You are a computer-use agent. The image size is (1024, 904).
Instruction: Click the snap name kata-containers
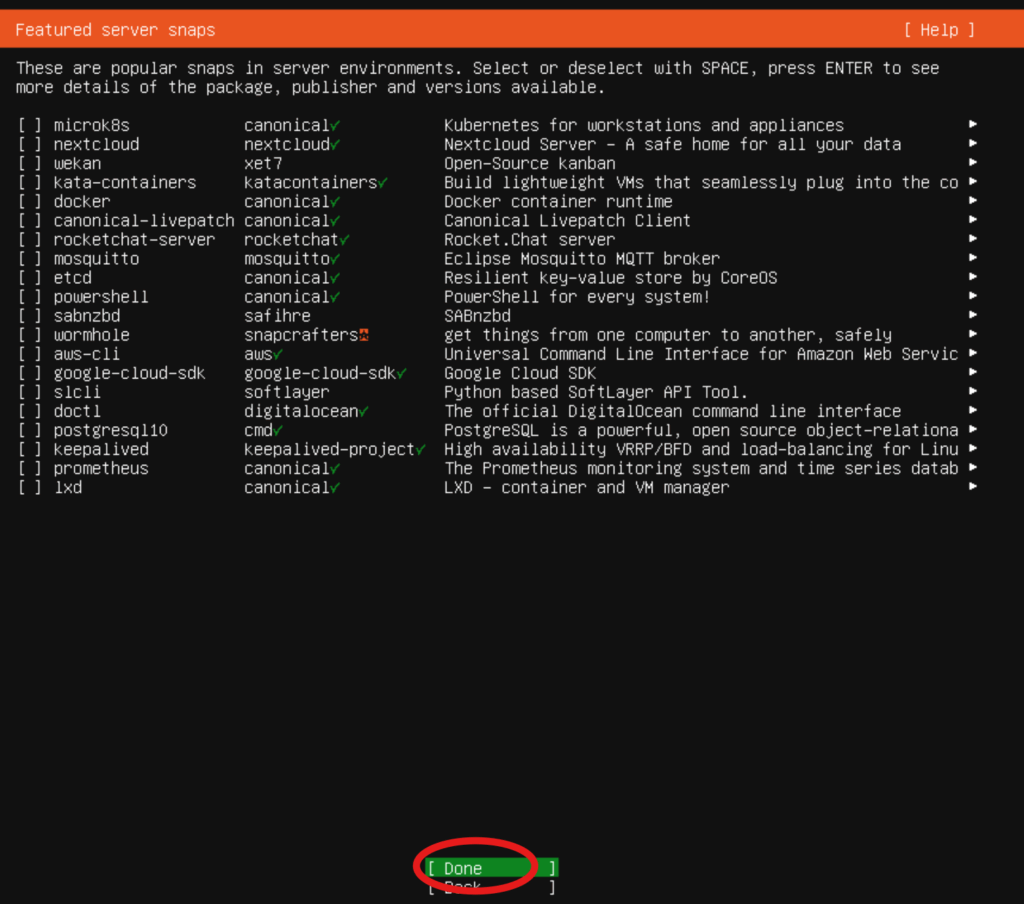pyautogui.click(x=125, y=183)
